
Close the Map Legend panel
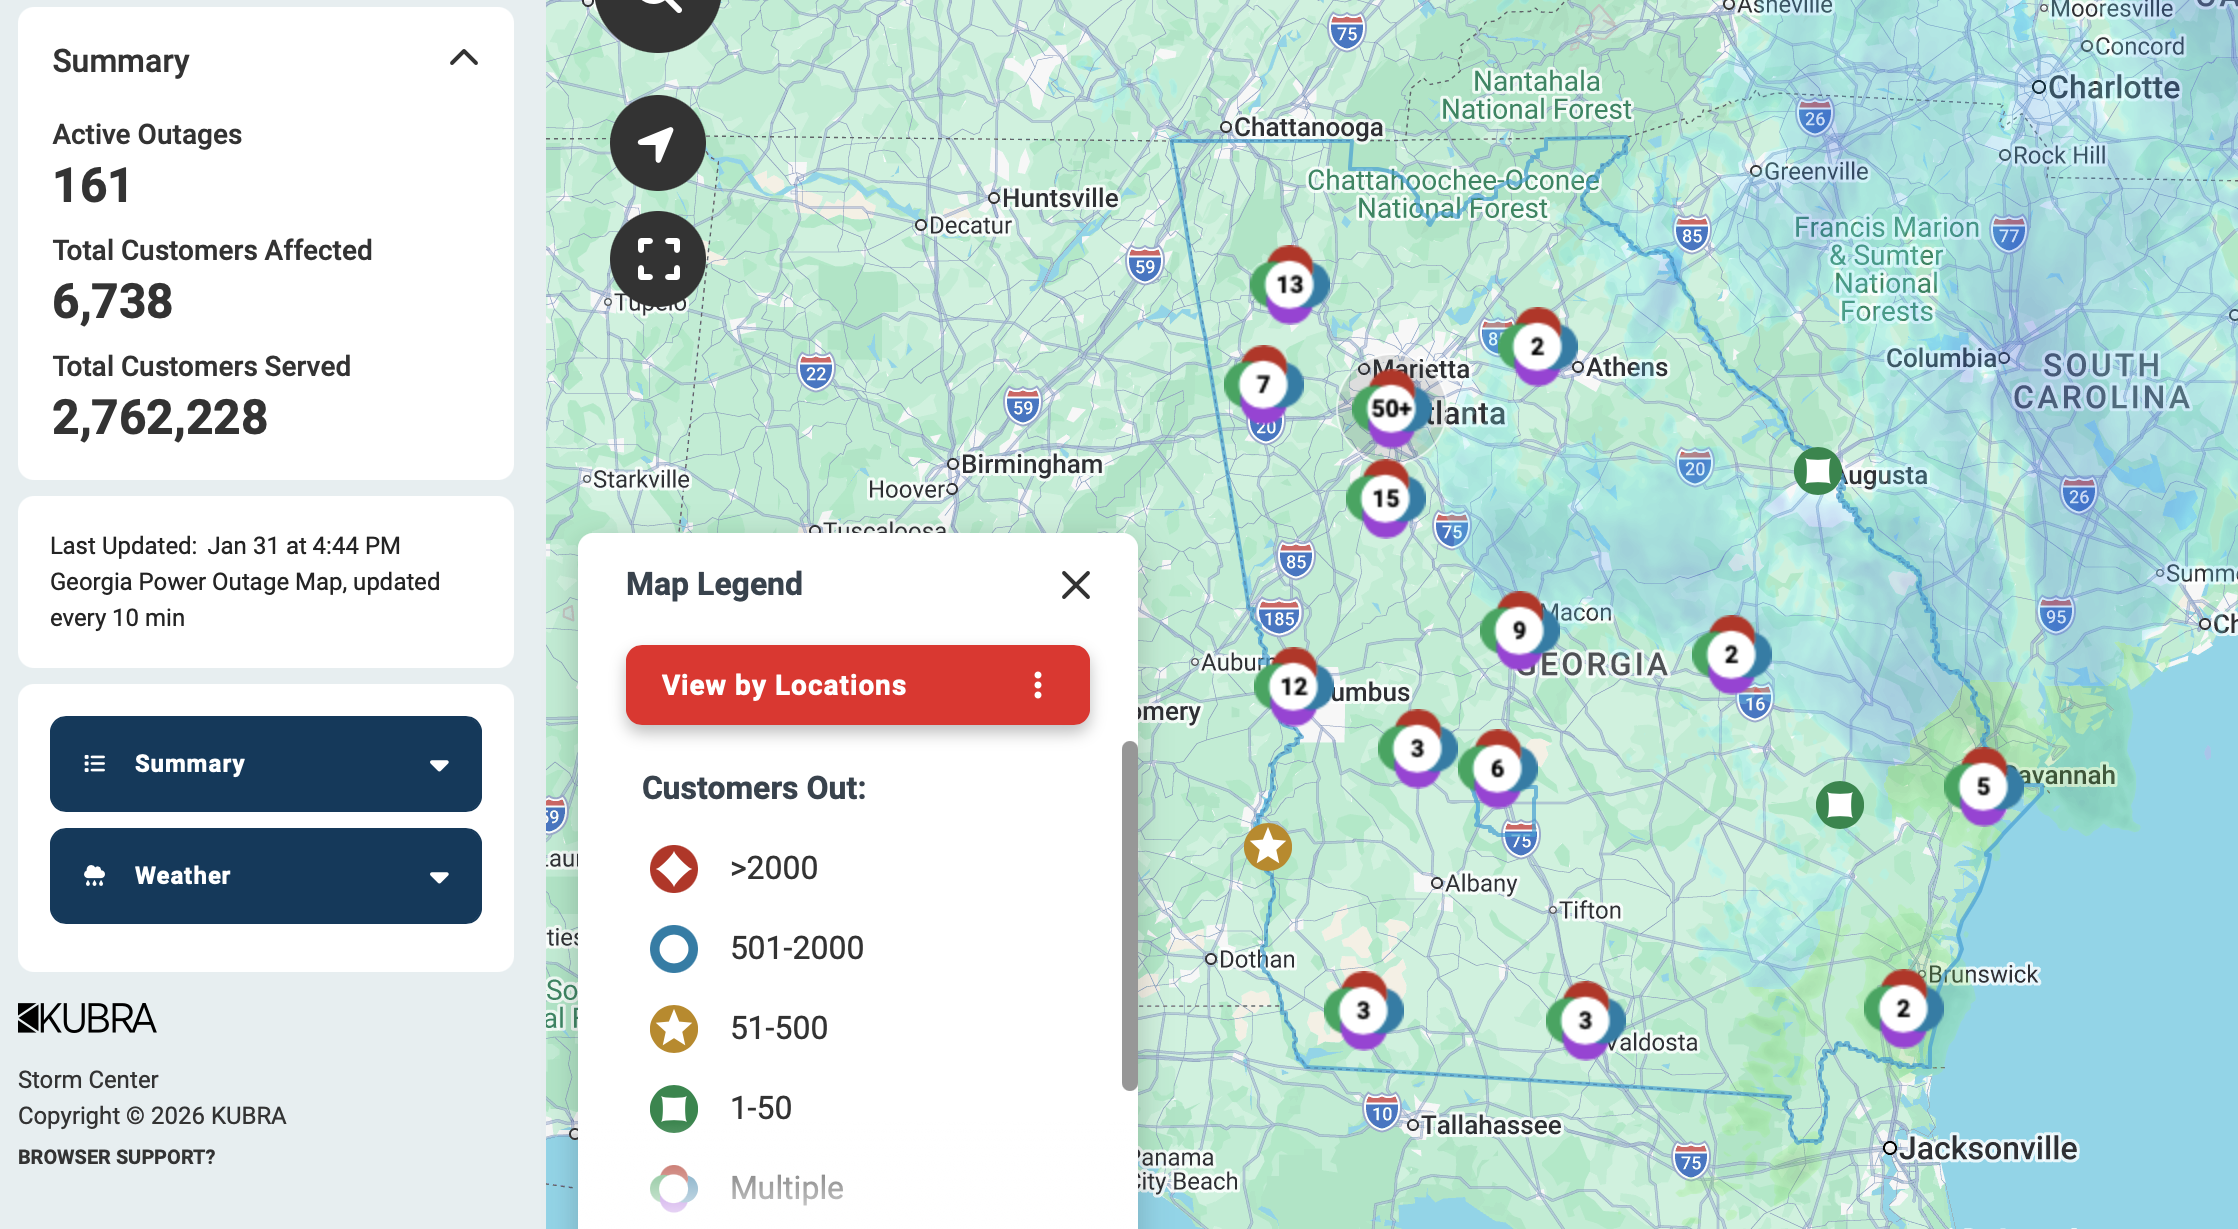point(1075,584)
